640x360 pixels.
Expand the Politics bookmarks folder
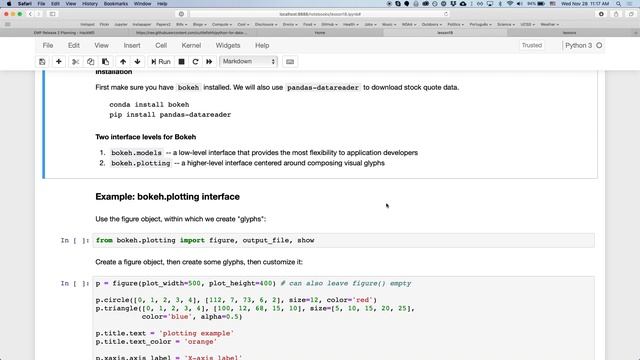455,24
